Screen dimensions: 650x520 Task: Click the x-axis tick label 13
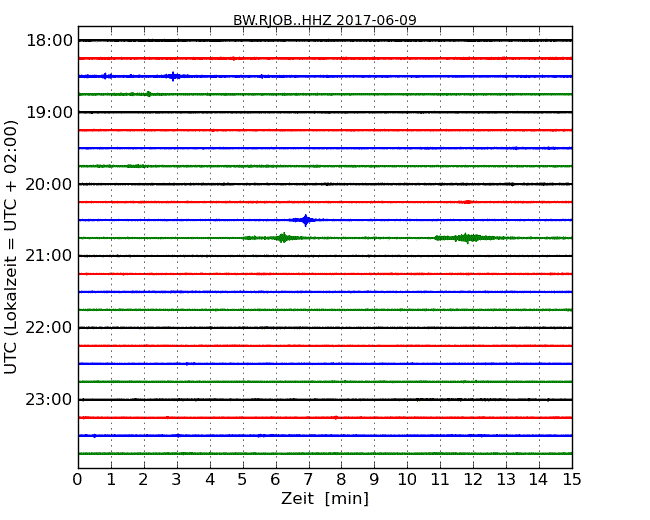click(x=506, y=480)
